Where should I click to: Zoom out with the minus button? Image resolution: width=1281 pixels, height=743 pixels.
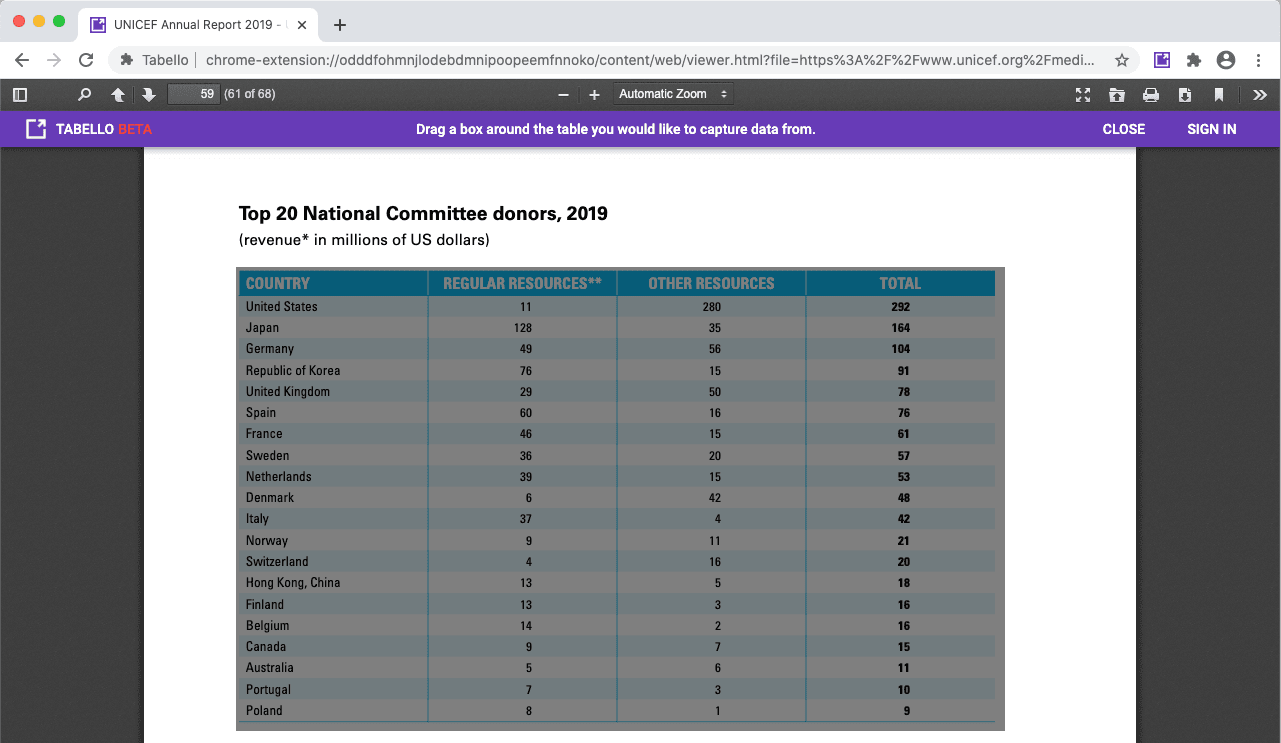(x=563, y=94)
